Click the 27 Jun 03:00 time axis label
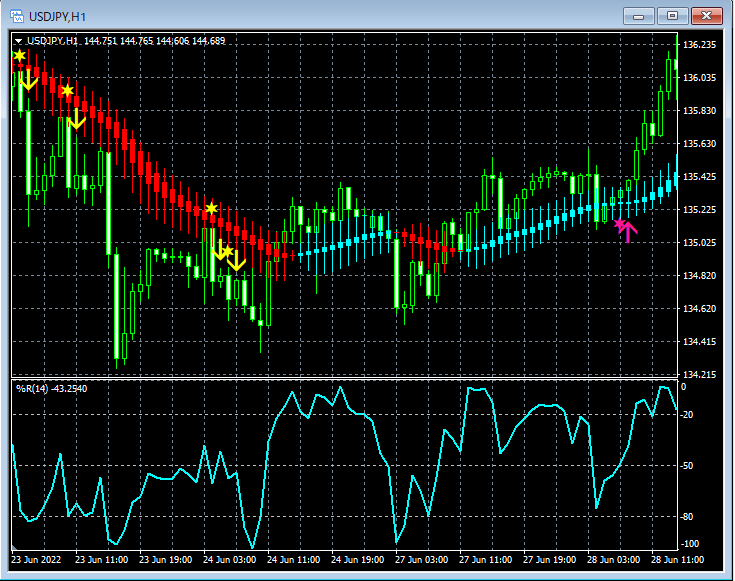Screen dimensions: 735x581 (x=421, y=560)
